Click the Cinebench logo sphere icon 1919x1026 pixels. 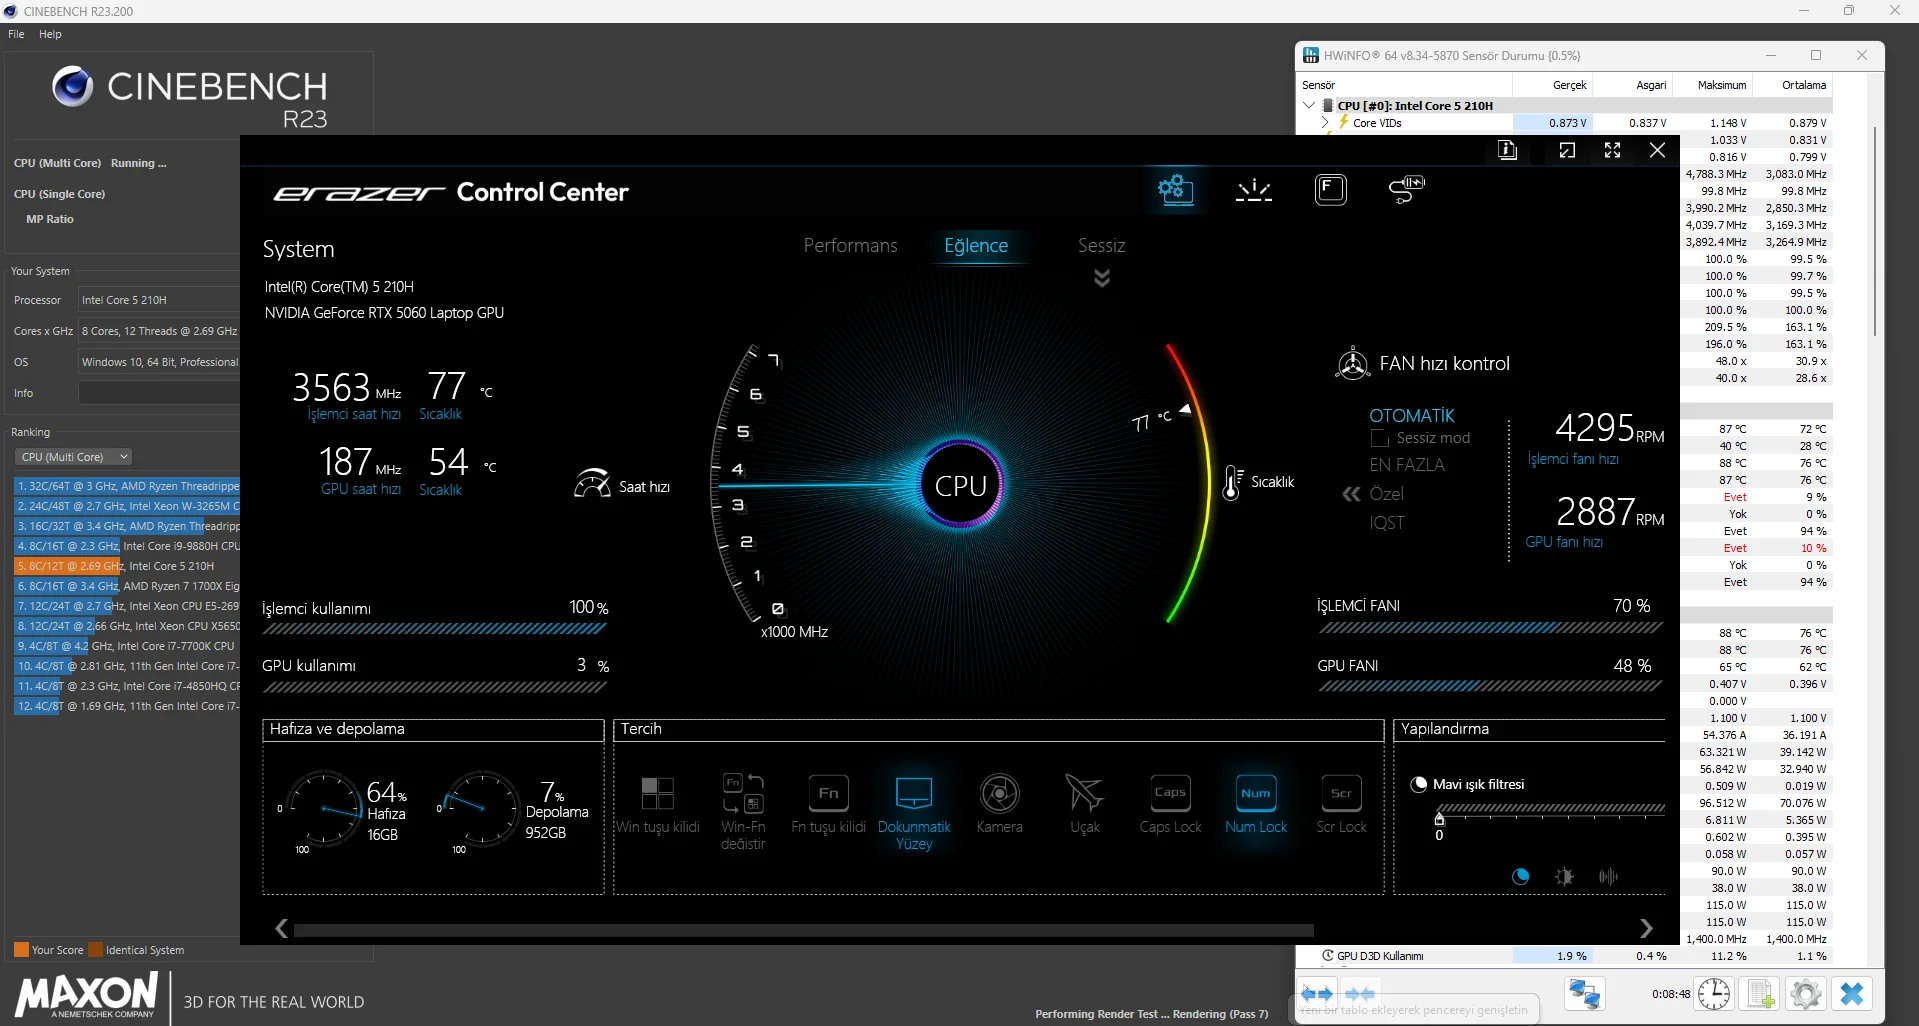coord(72,87)
